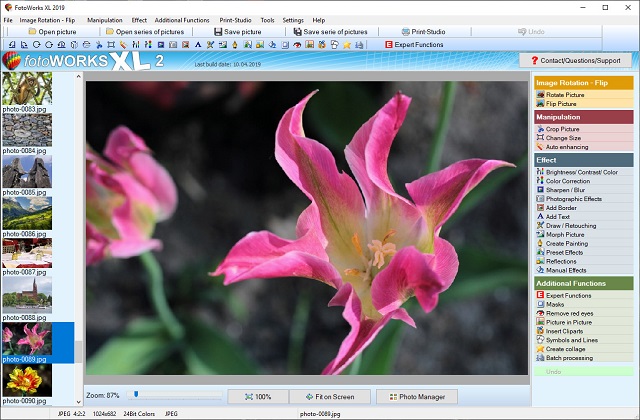Viewport: 640px width, 420px height.
Task: Click Contact/Questions/Support button
Action: (x=582, y=61)
